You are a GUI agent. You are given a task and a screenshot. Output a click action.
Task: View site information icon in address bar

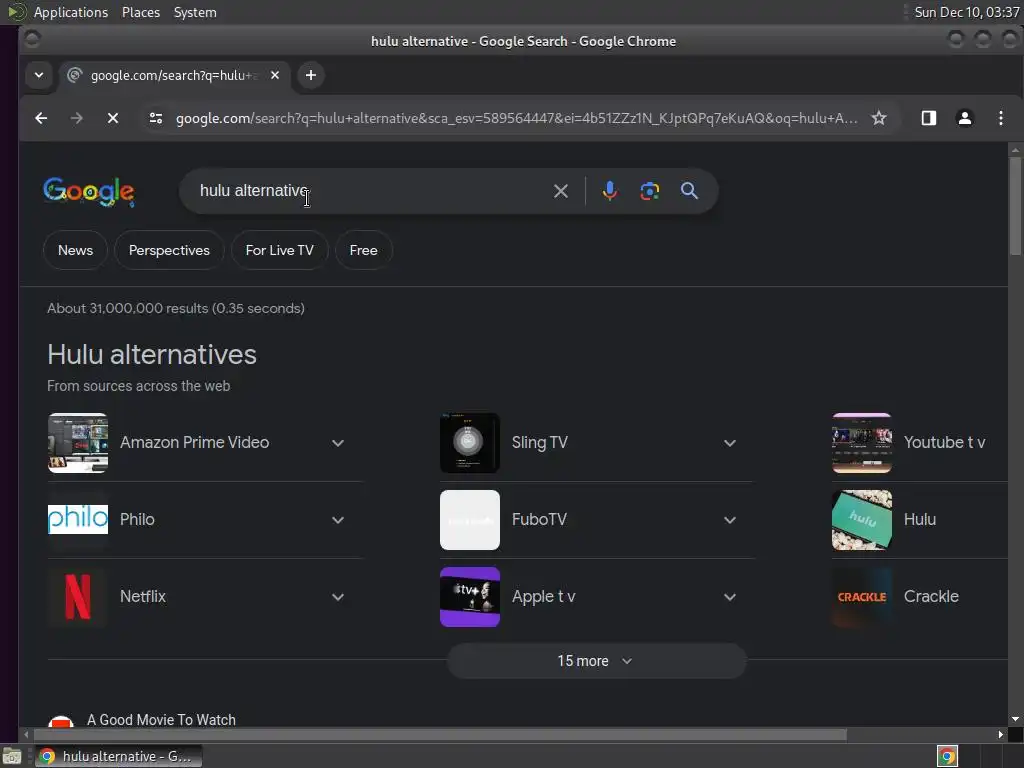click(x=155, y=118)
